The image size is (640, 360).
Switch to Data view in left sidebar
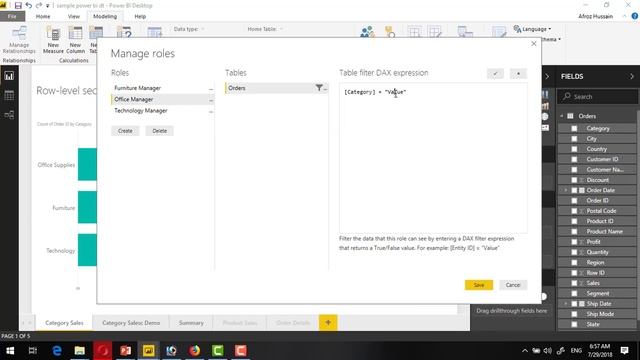click(9, 96)
